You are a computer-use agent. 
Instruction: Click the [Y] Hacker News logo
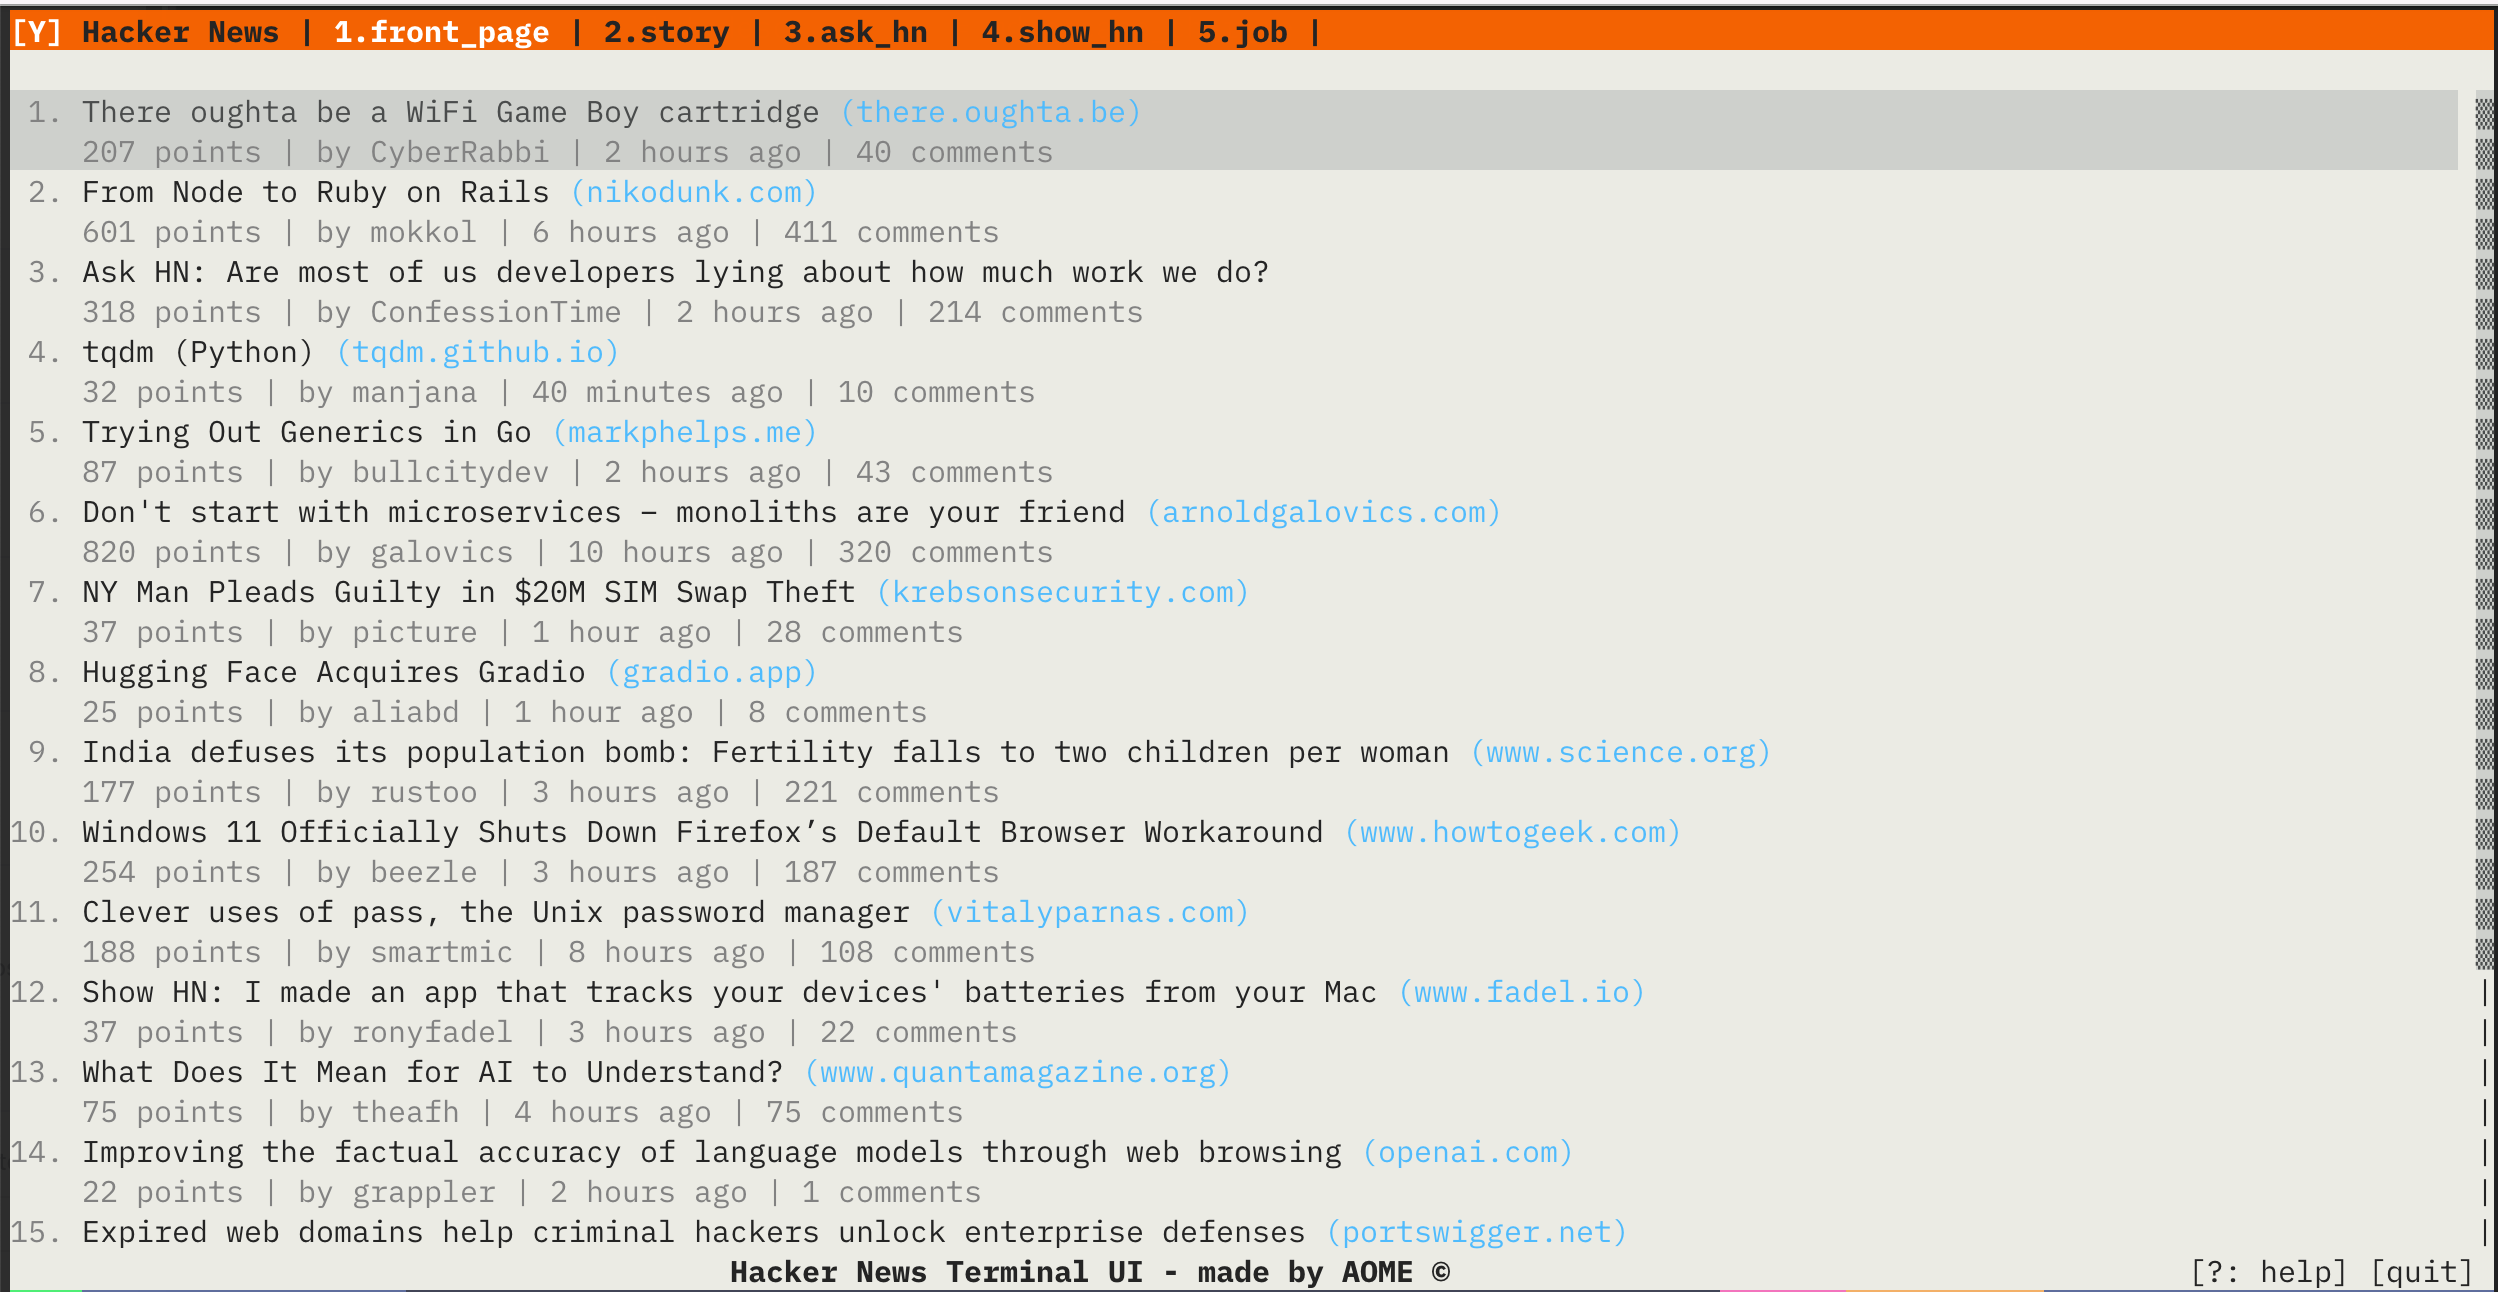[x=145, y=32]
